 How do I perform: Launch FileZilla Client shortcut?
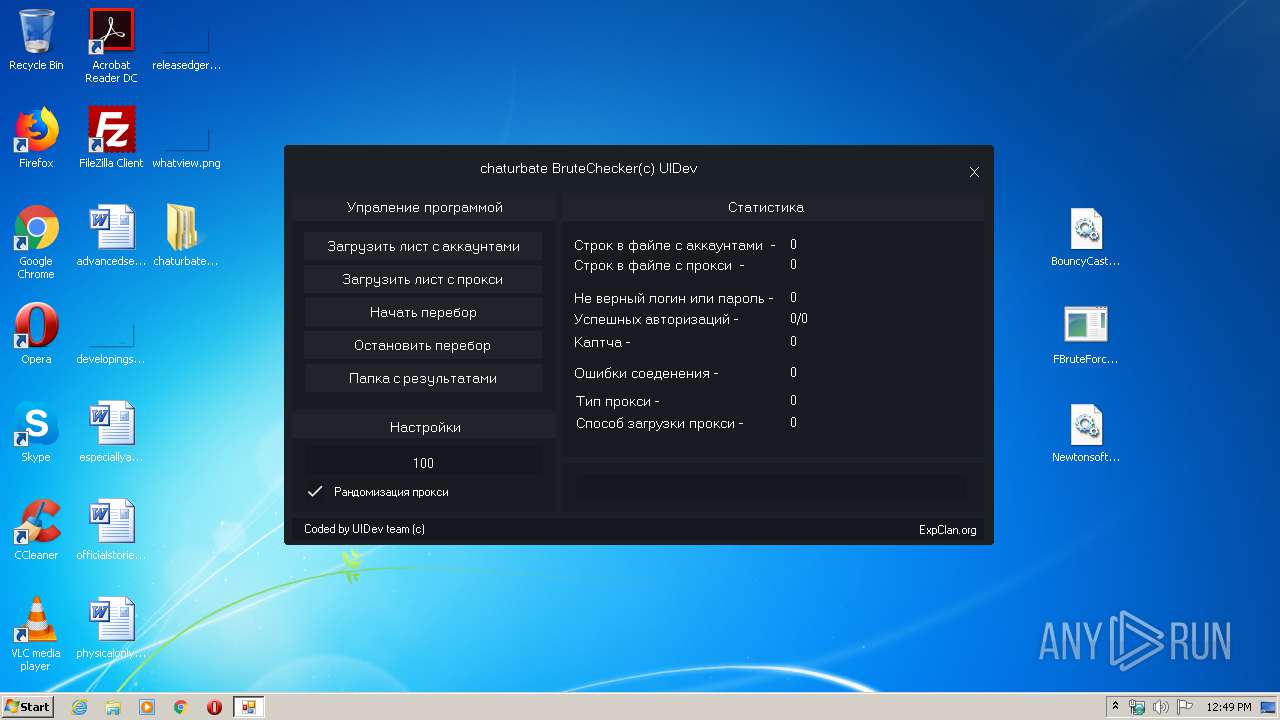111,138
